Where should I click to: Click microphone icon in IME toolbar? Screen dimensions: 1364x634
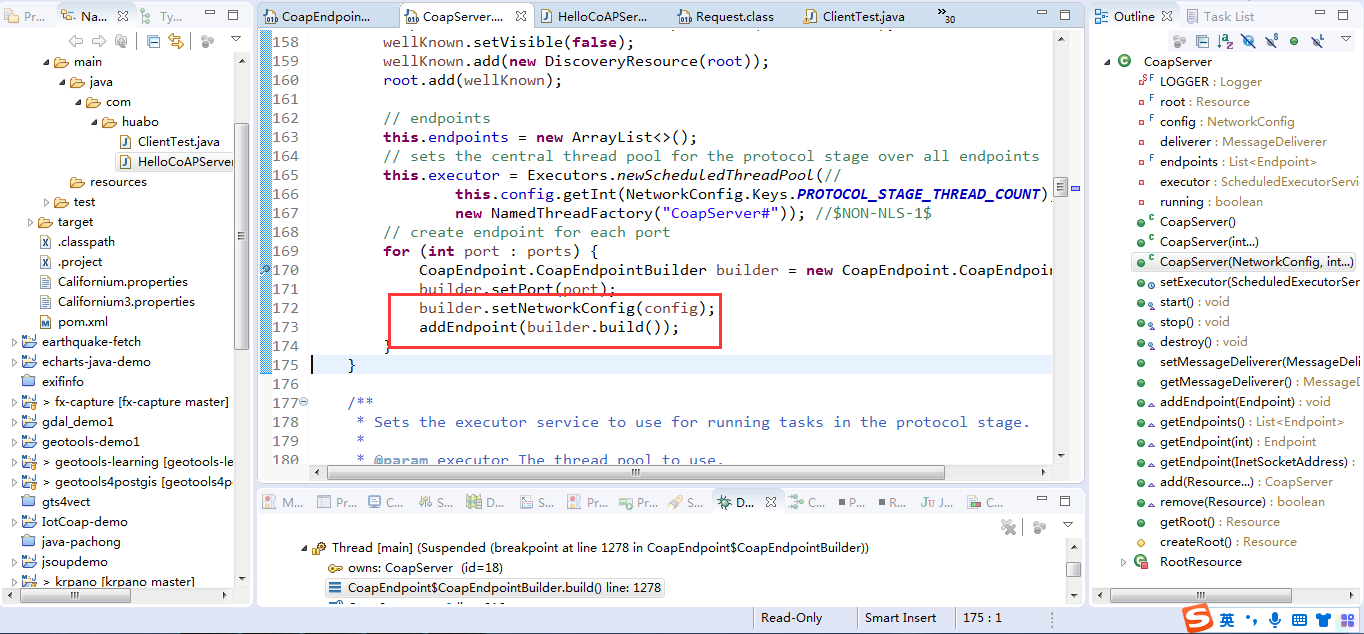click(1274, 620)
